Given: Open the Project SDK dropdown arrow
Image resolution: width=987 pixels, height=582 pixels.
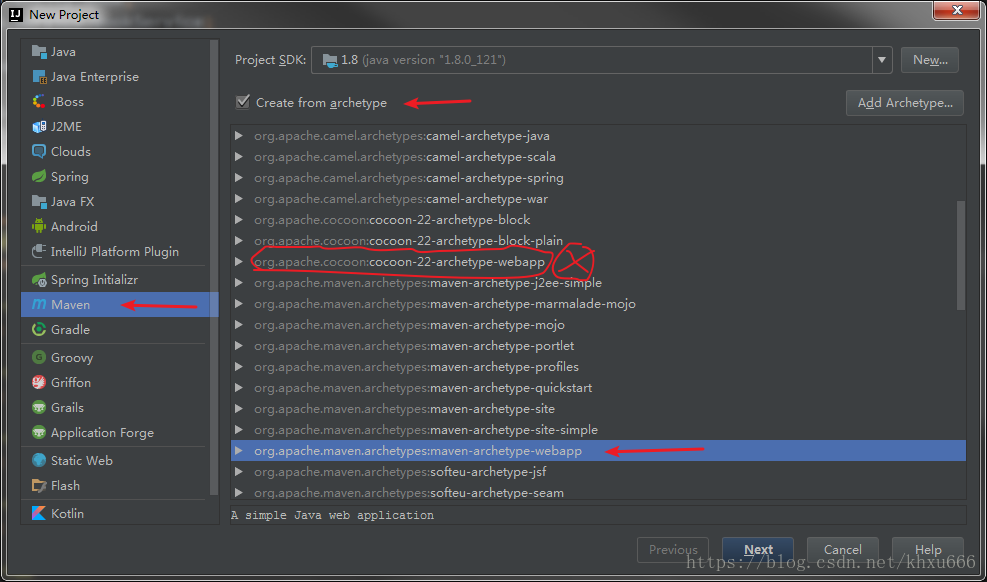Looking at the screenshot, I should [x=882, y=60].
